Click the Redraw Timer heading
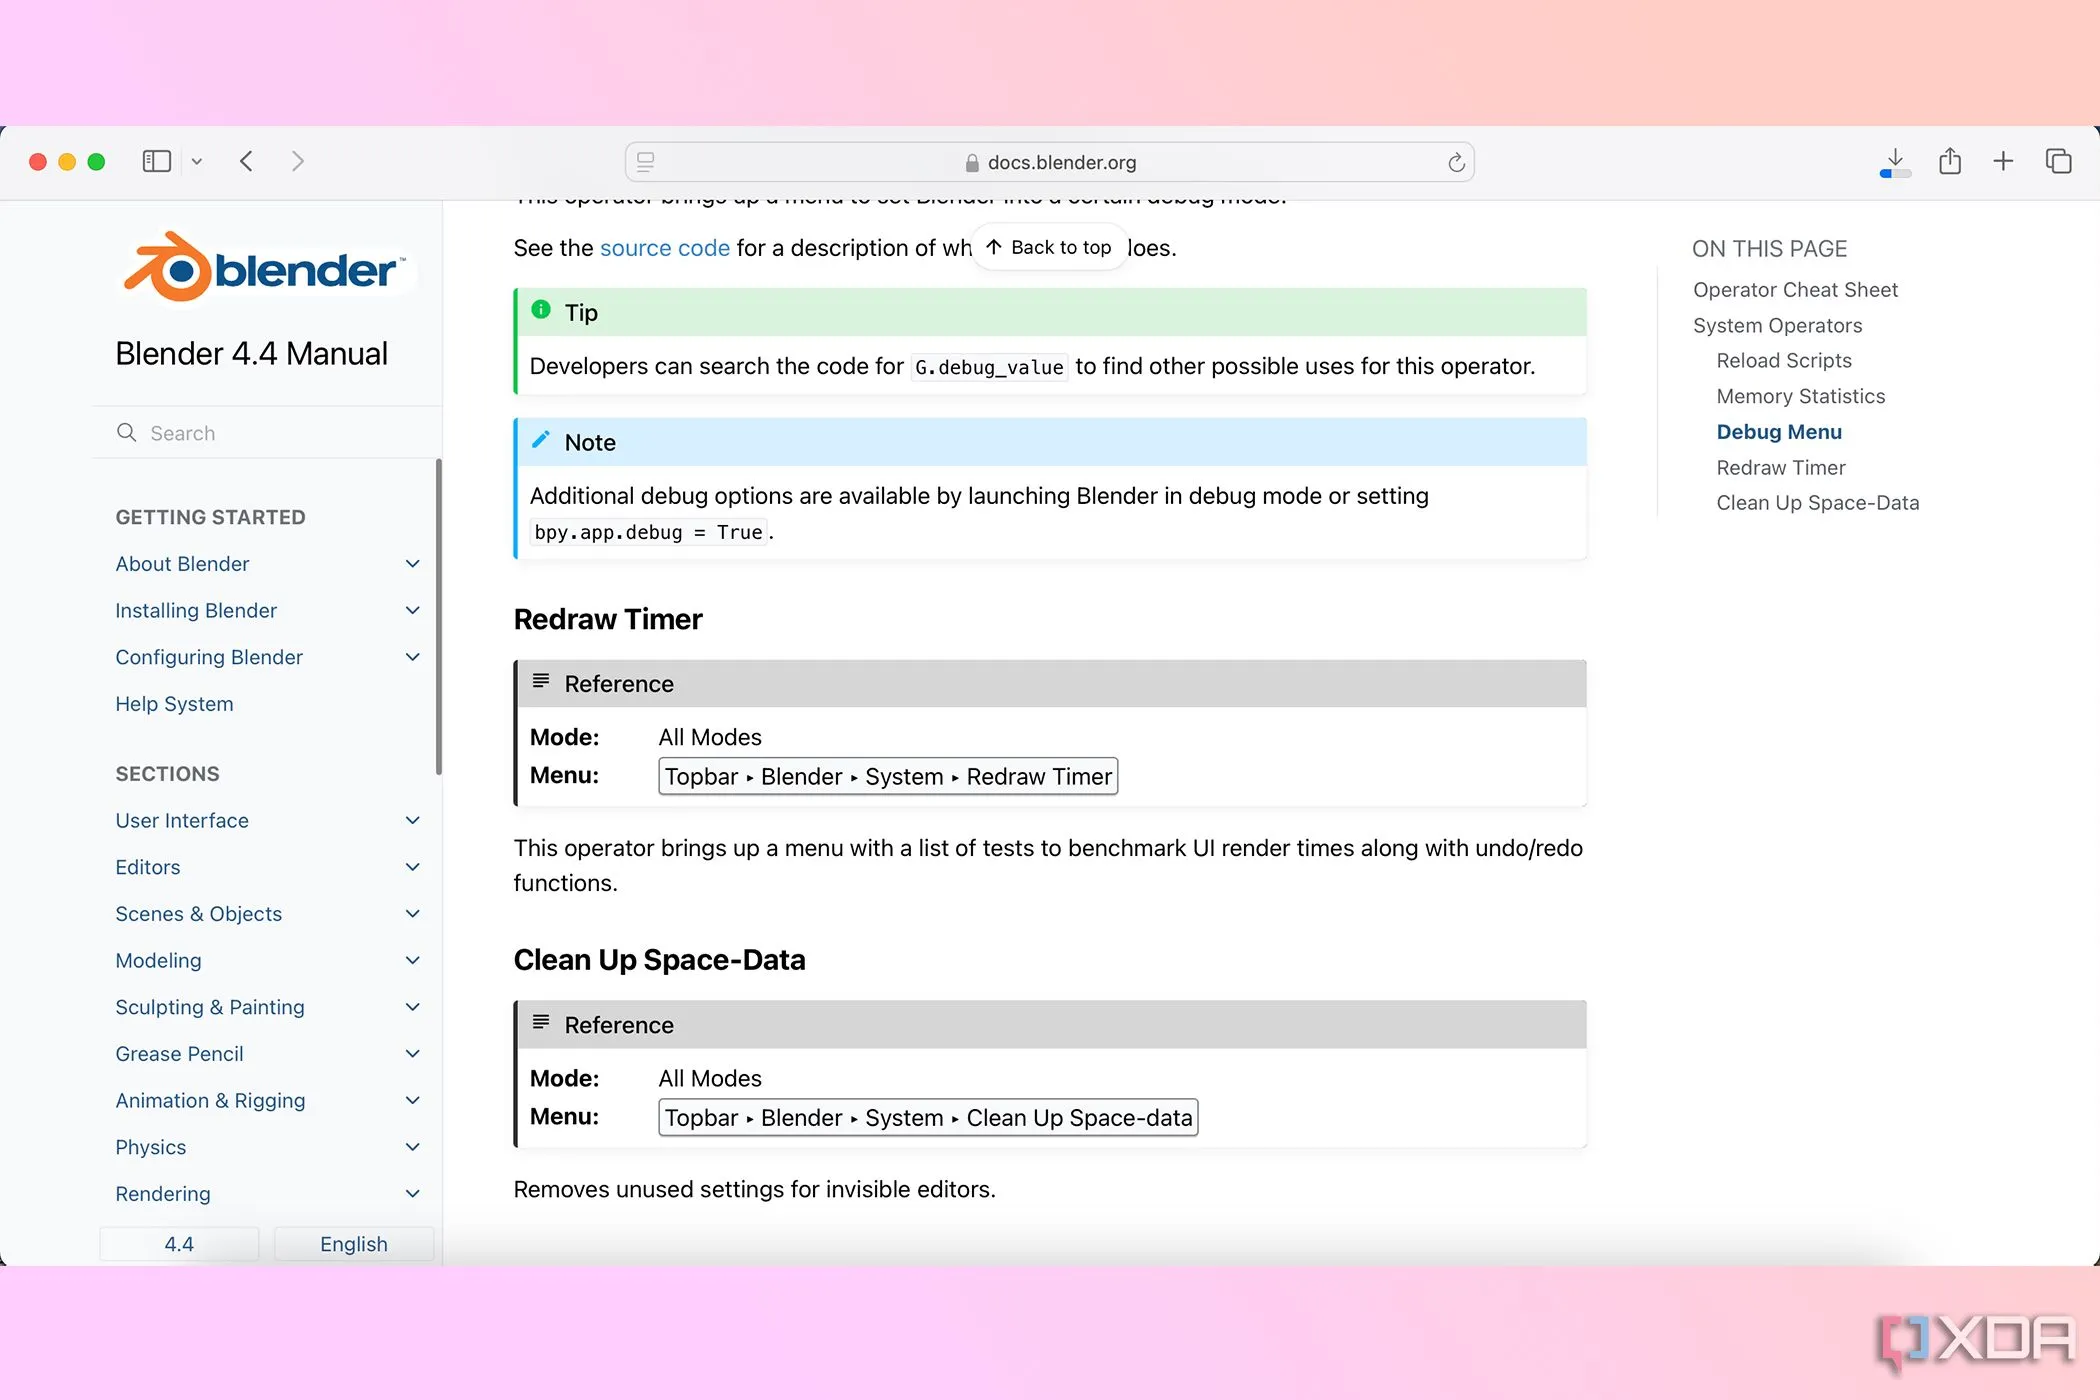The width and height of the screenshot is (2100, 1400). (x=608, y=620)
